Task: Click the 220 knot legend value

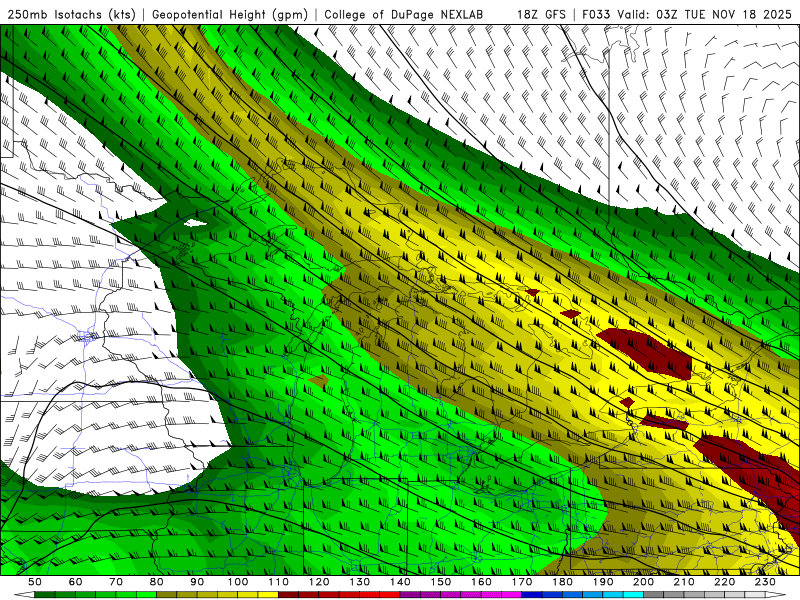Action: click(x=724, y=582)
